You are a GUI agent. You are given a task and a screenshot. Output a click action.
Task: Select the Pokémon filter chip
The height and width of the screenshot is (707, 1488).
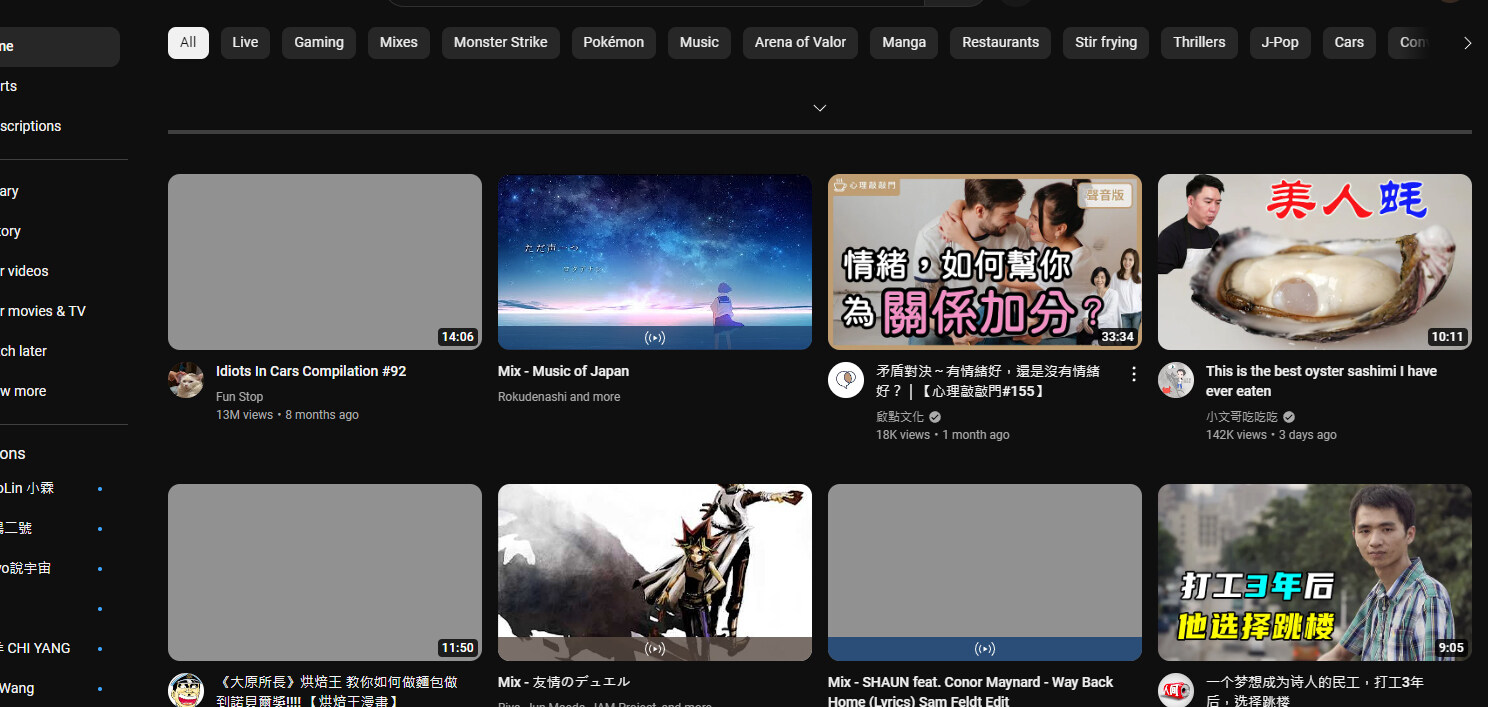click(x=613, y=42)
